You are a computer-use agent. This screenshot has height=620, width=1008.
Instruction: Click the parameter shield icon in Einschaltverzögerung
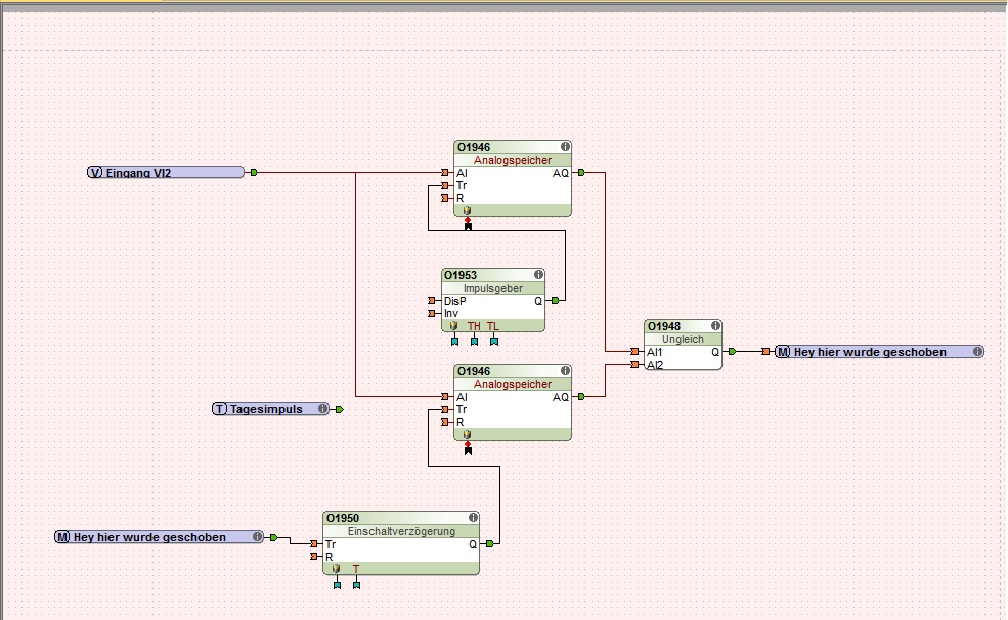coord(336,569)
